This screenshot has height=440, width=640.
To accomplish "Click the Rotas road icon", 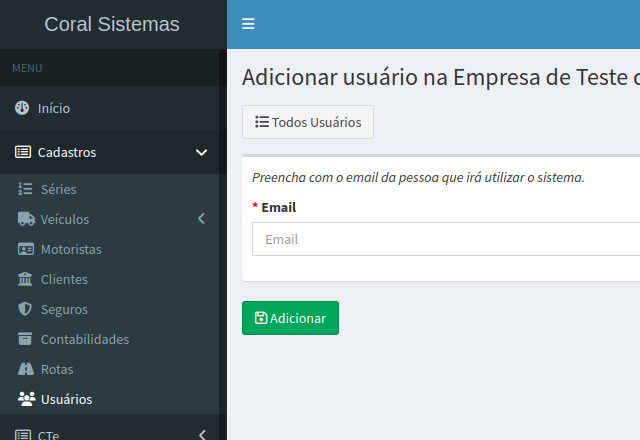I will [26, 369].
